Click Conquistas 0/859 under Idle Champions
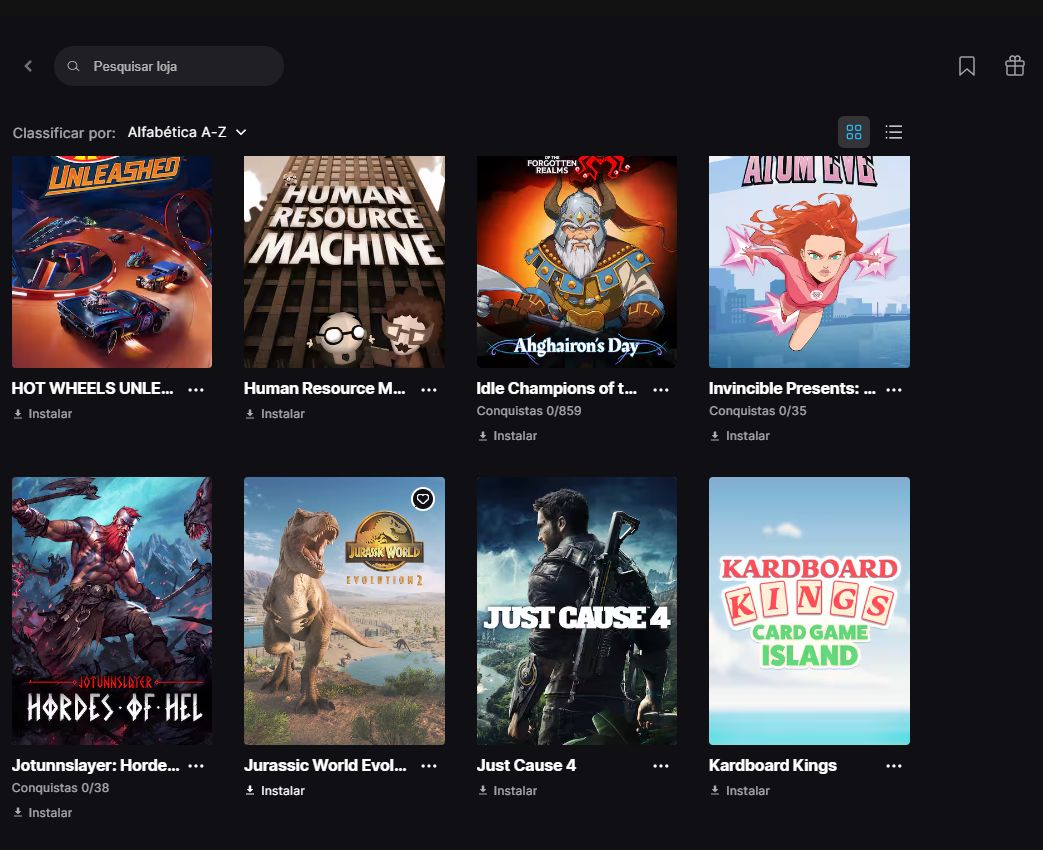 tap(529, 411)
